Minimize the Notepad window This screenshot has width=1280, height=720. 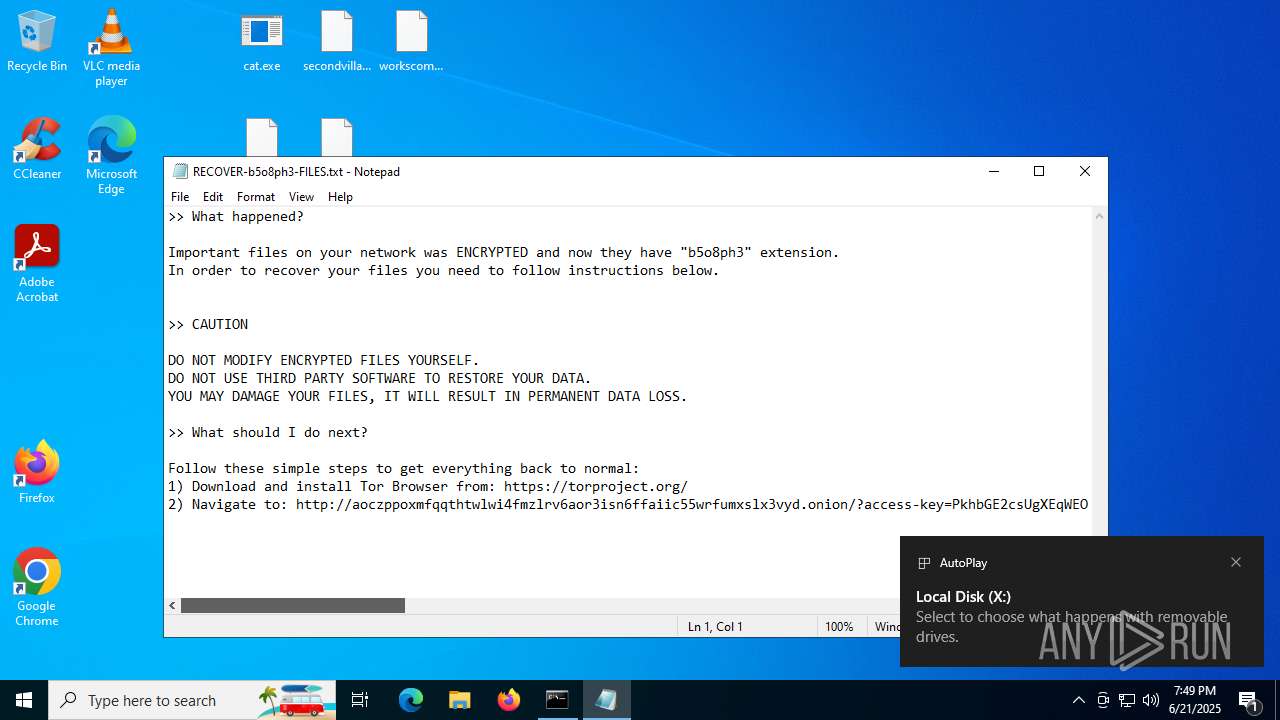[x=994, y=171]
